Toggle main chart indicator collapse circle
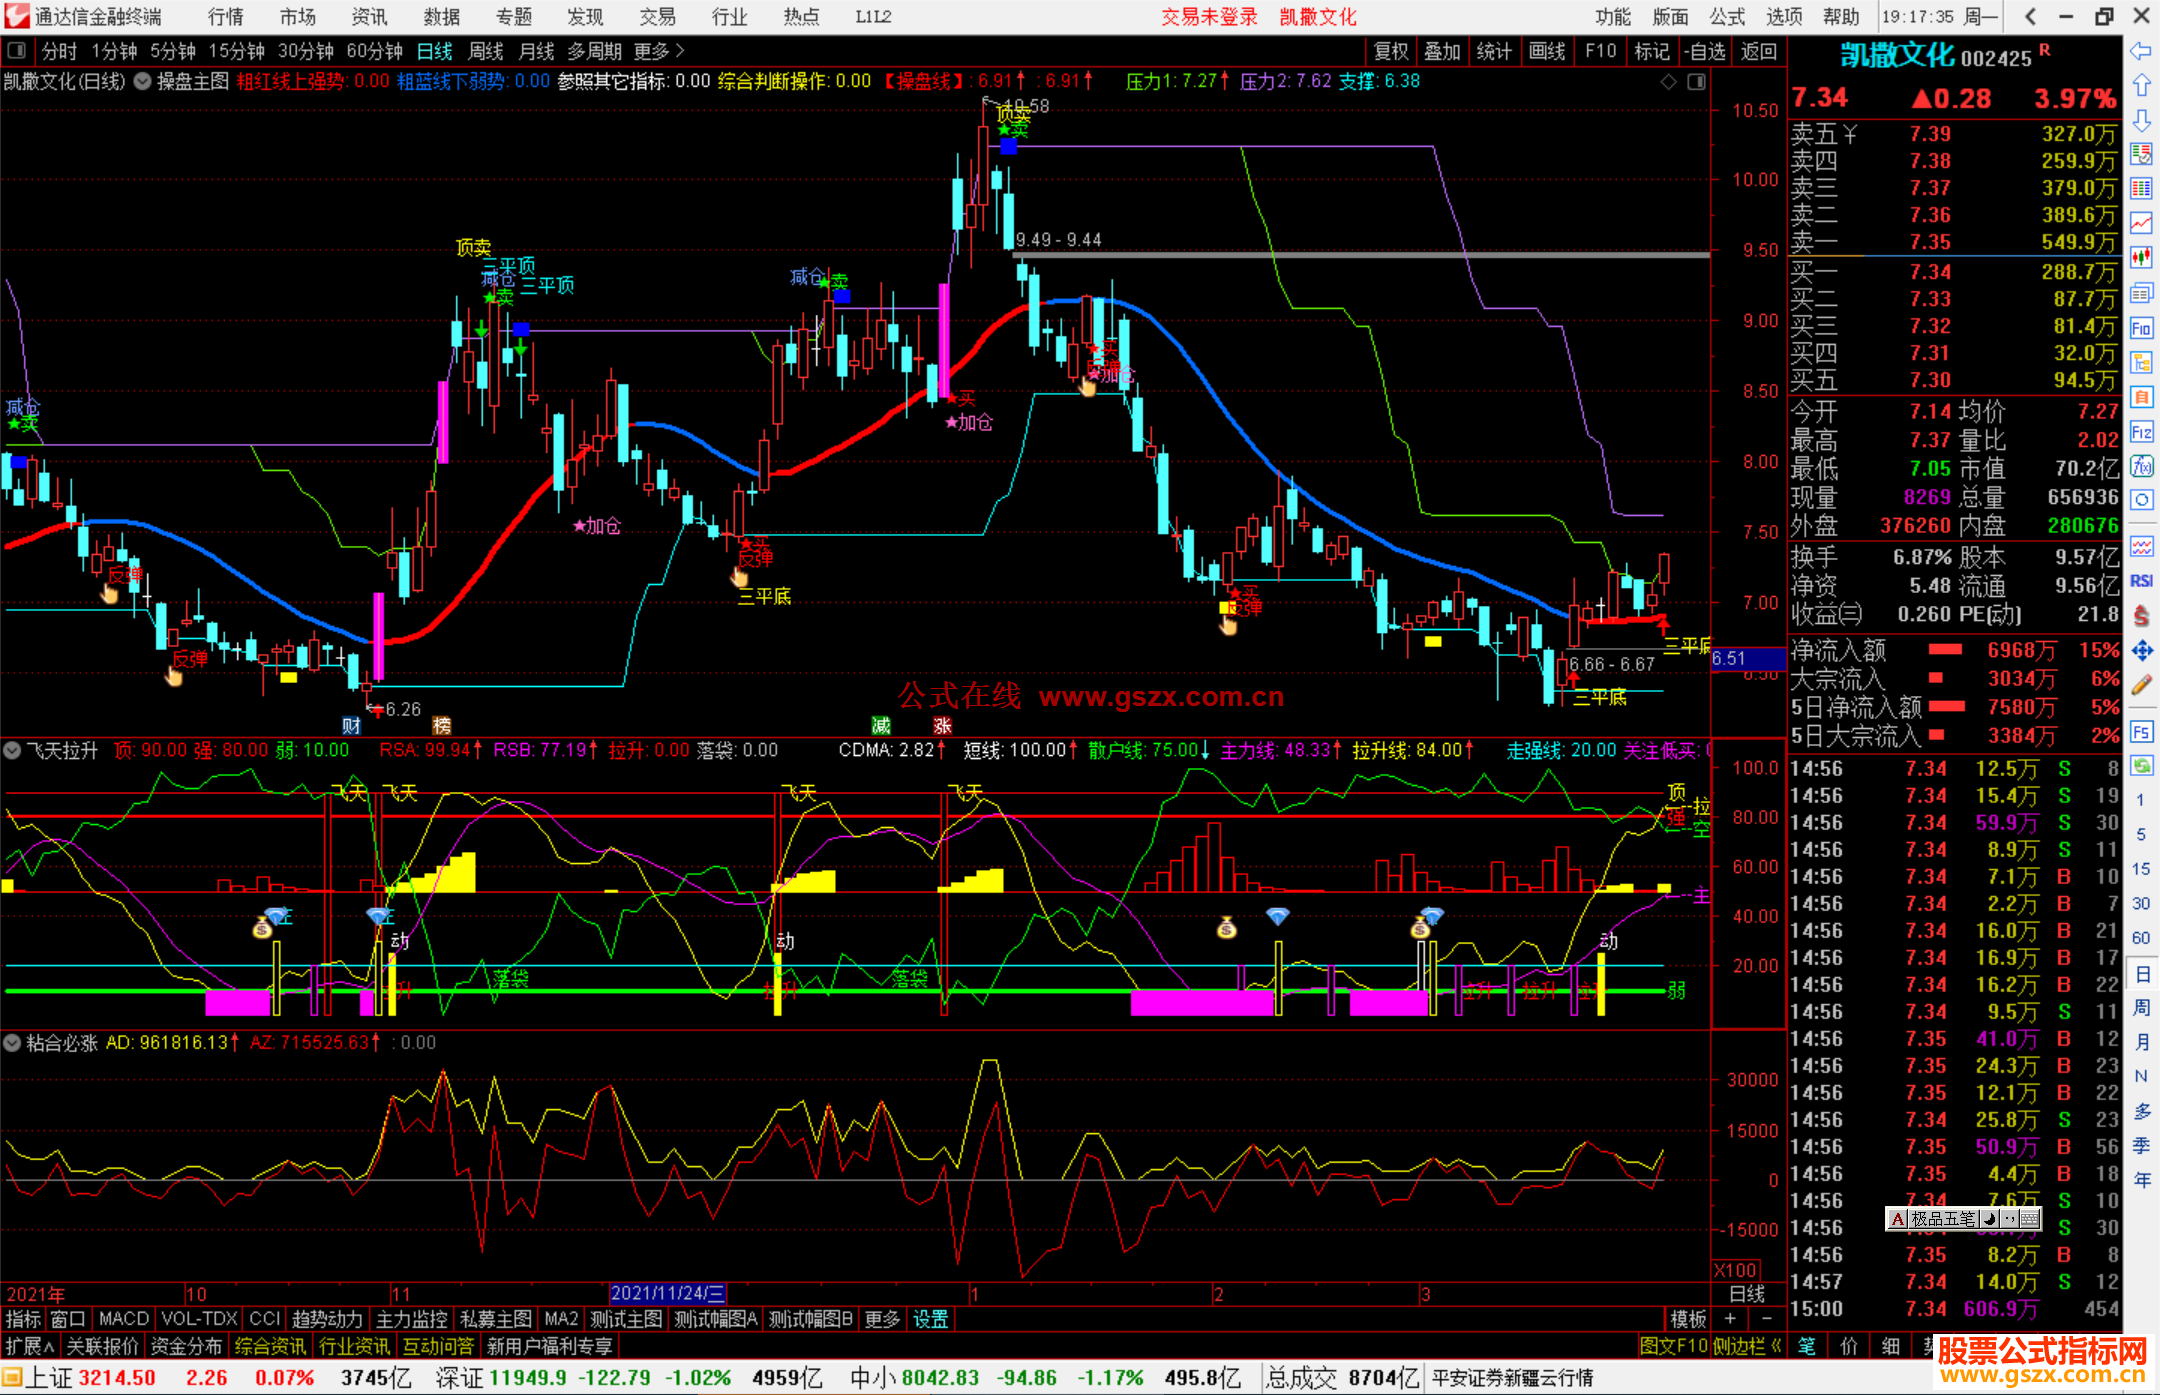Screen dimensions: 2160x1395 (x=143, y=81)
